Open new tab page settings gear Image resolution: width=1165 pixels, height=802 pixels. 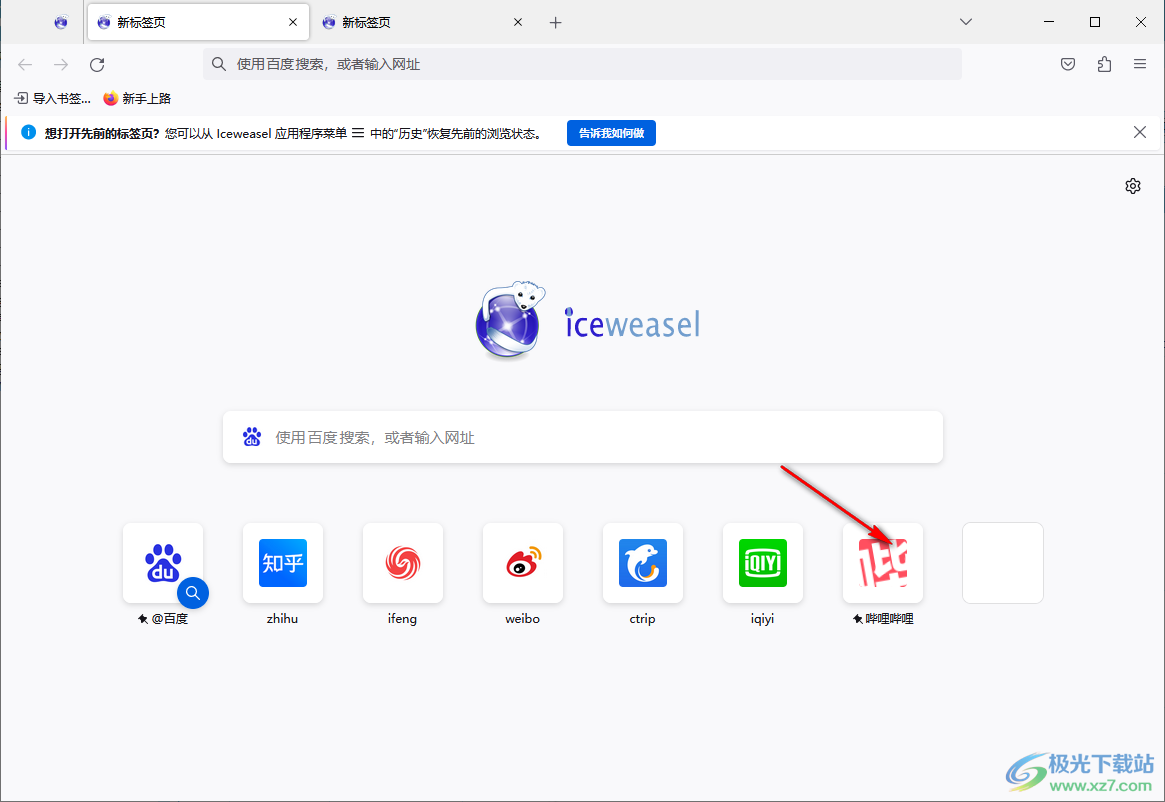pyautogui.click(x=1132, y=186)
